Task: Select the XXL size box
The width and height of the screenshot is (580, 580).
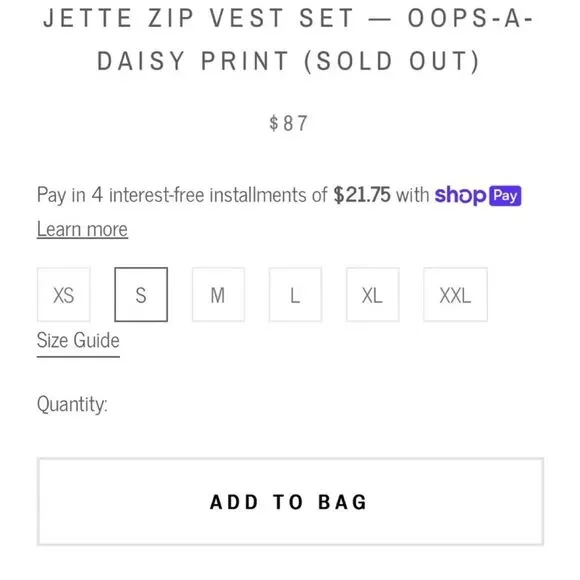Action: (x=455, y=295)
